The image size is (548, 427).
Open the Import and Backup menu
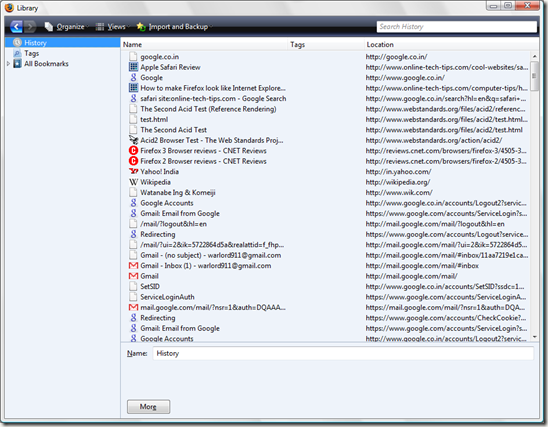point(174,27)
